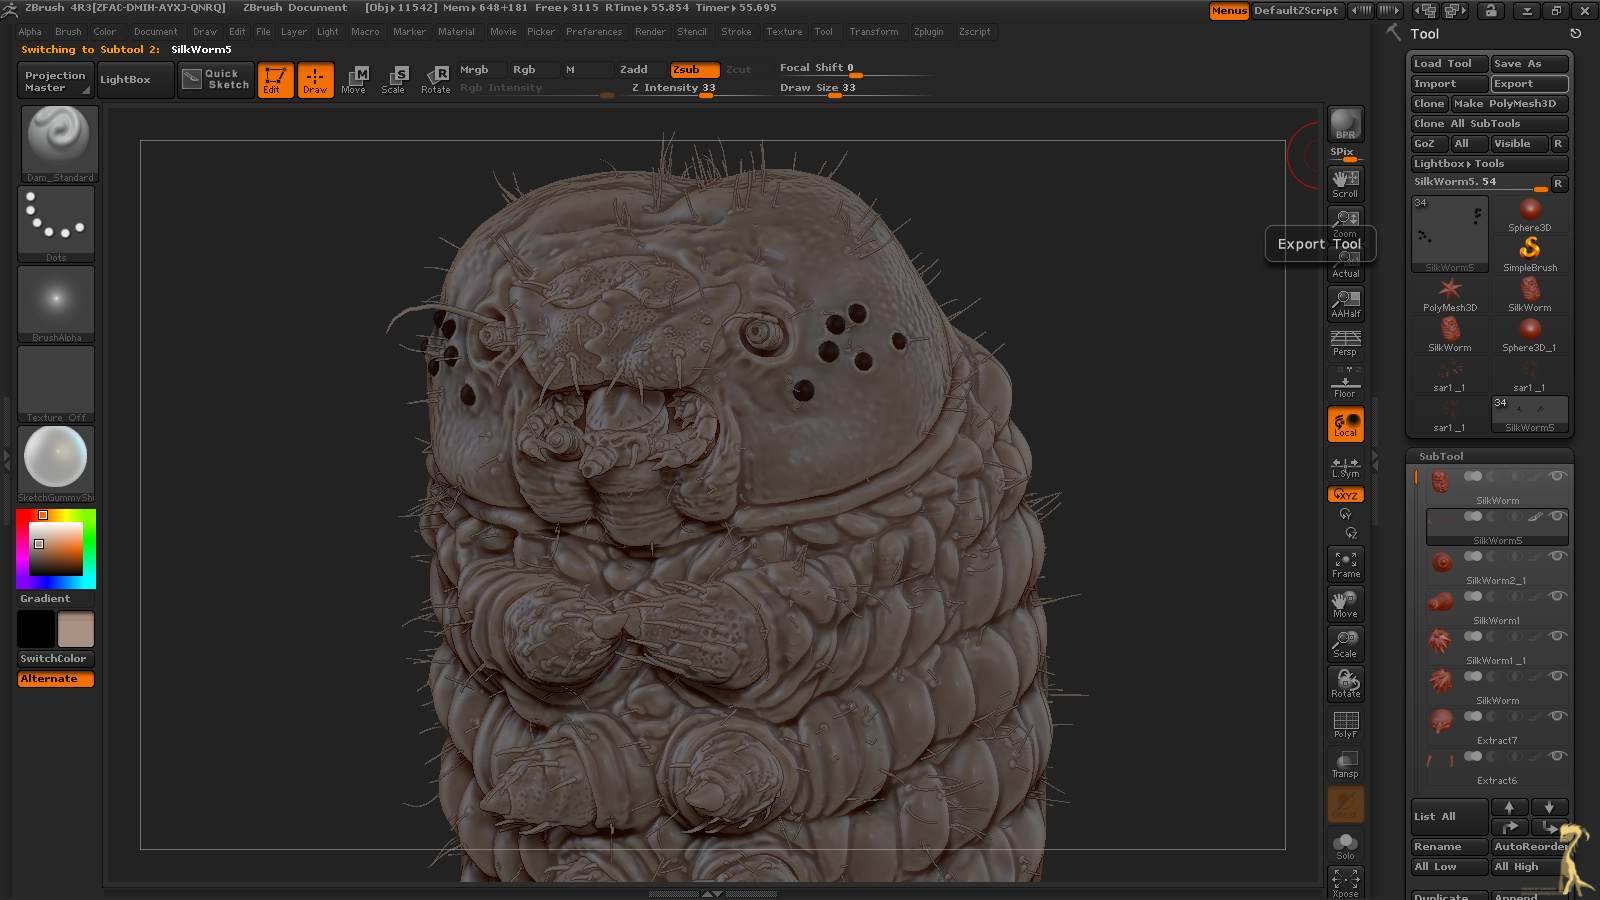Select the Sphere3D_1 tool
This screenshot has width=1600, height=900.
[1530, 334]
